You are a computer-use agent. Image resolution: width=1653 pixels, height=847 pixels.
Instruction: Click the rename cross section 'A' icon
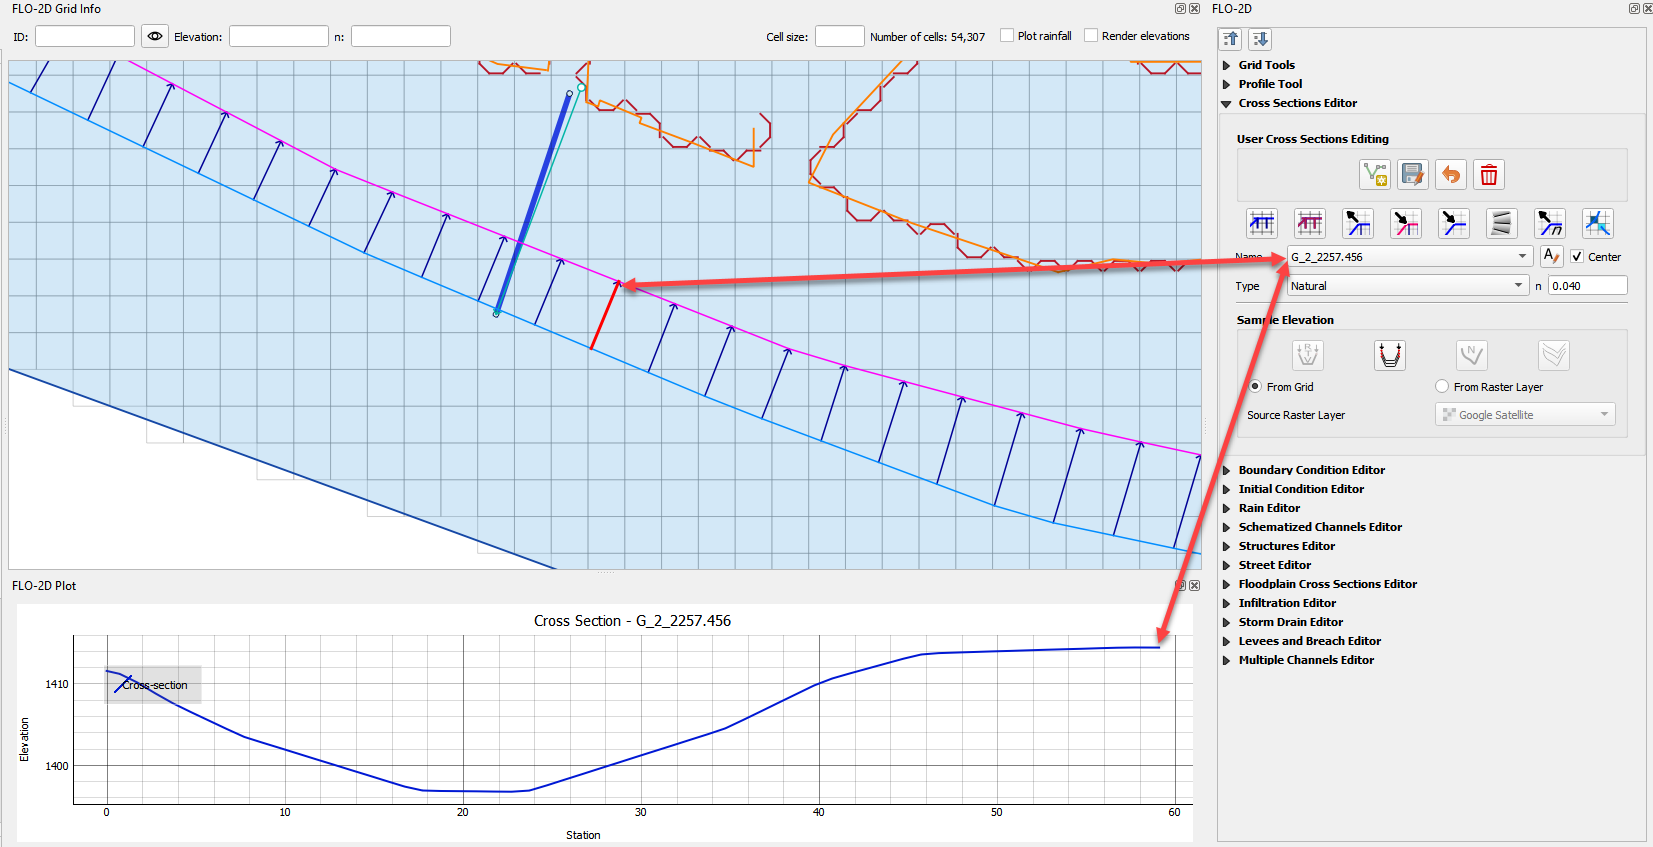point(1551,256)
